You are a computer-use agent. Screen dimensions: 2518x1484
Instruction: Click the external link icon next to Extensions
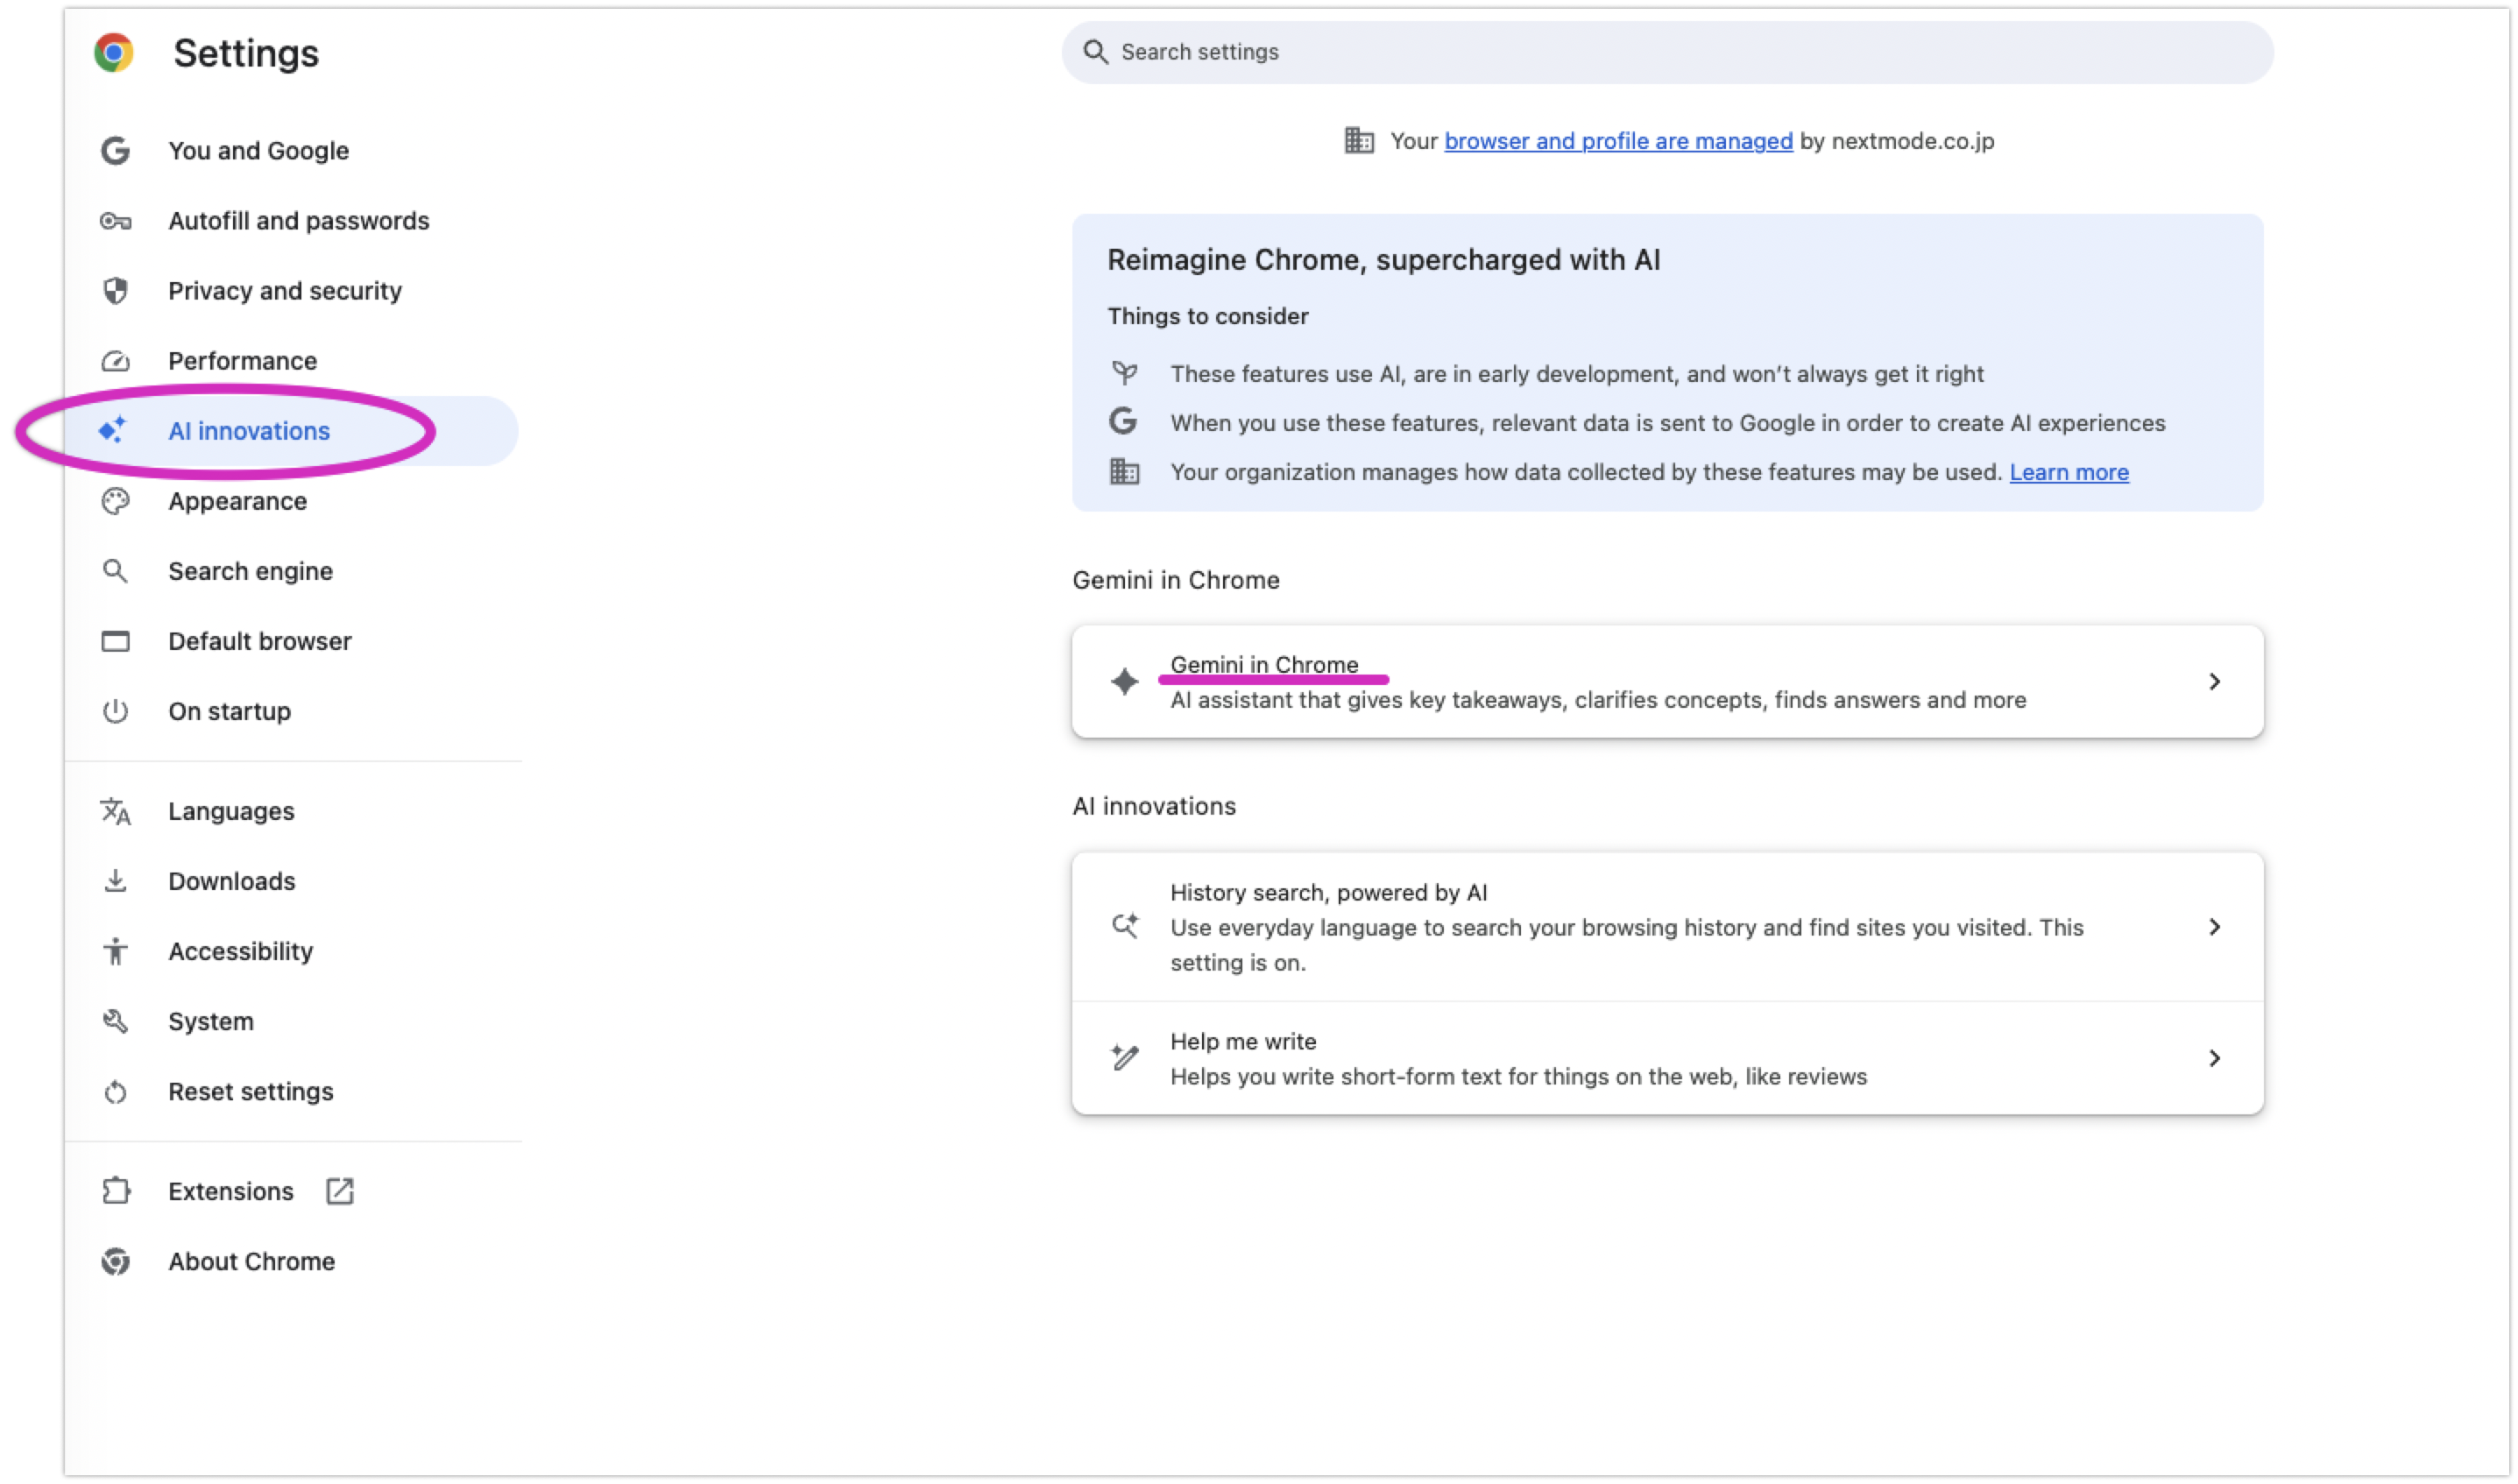(x=340, y=1191)
